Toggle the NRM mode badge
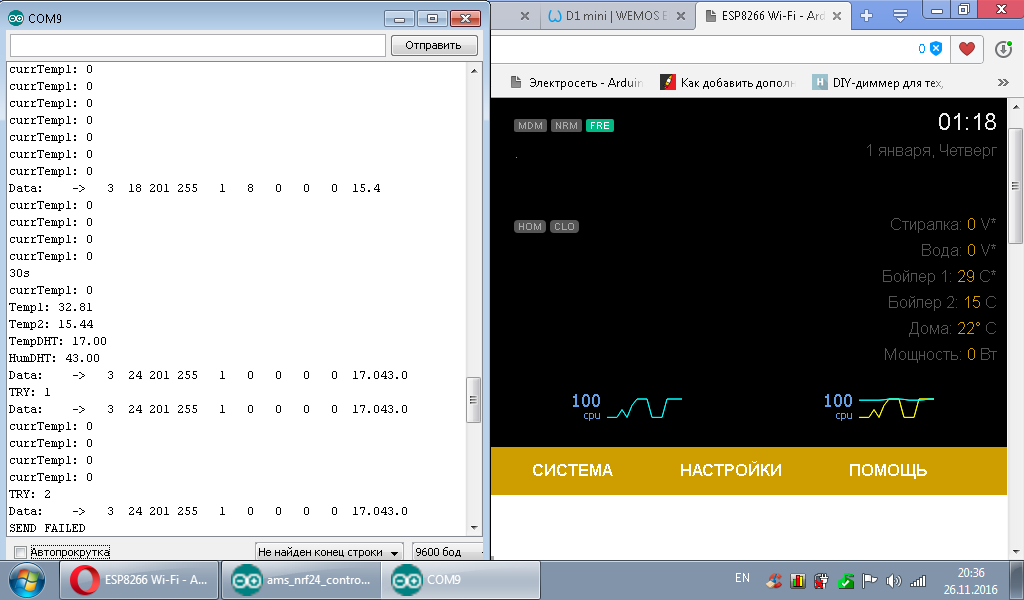The image size is (1024, 600). coord(566,125)
